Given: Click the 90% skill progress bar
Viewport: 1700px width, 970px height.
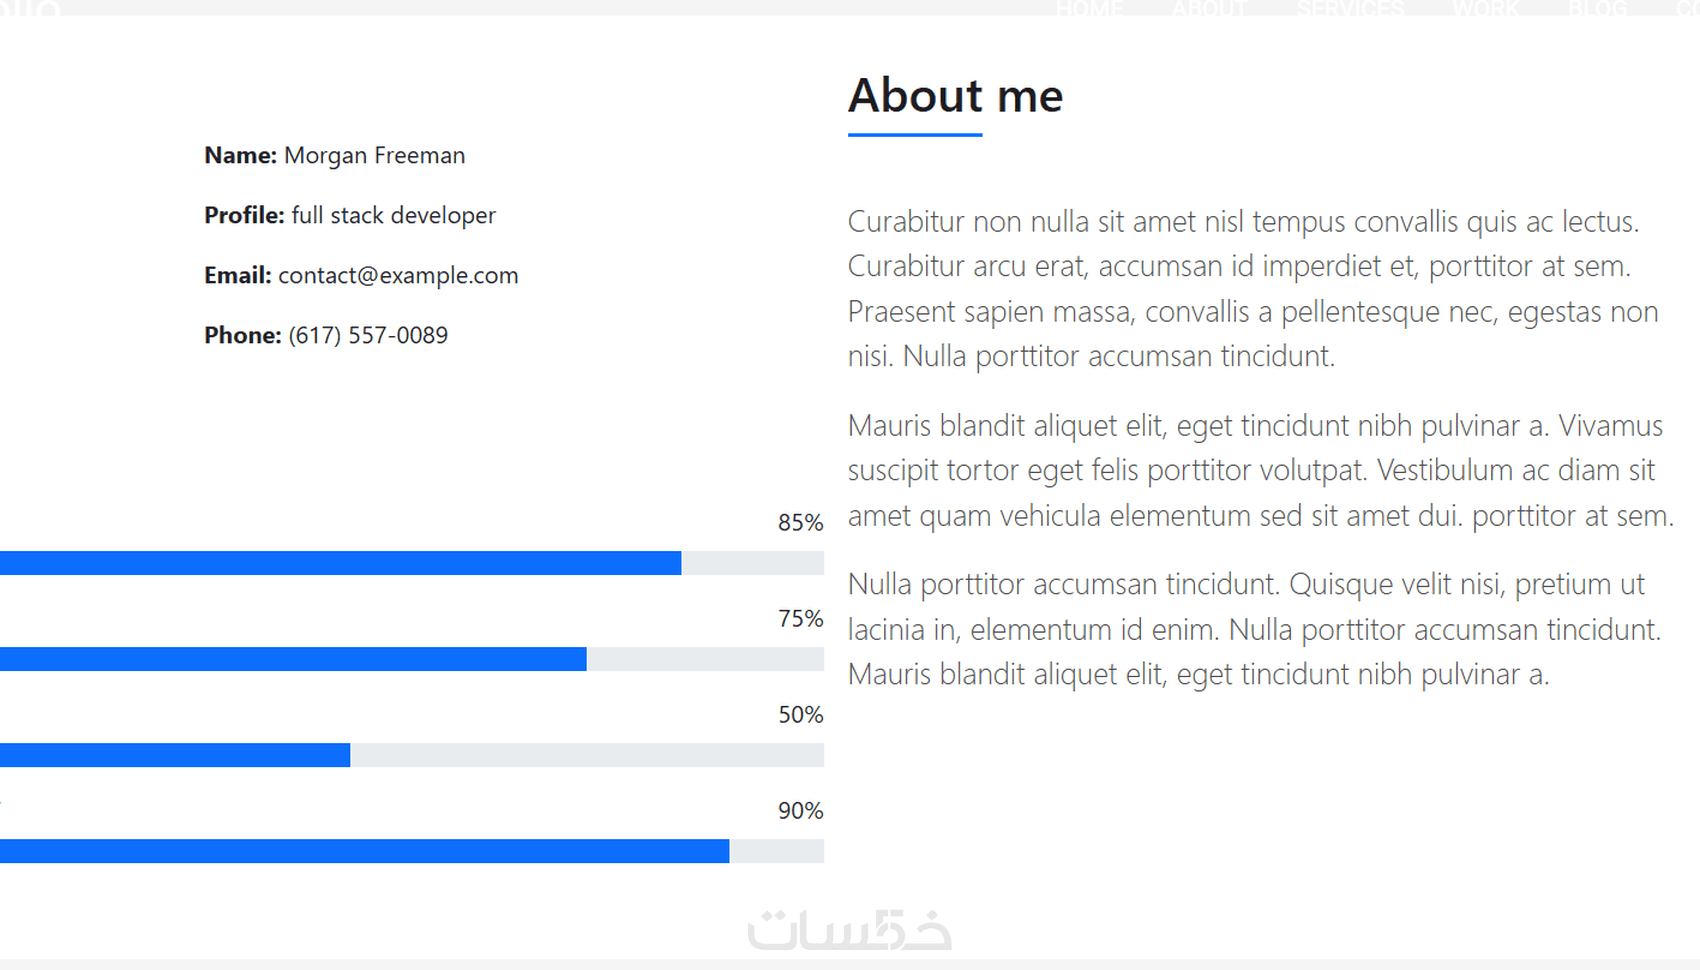Looking at the screenshot, I should coord(411,851).
